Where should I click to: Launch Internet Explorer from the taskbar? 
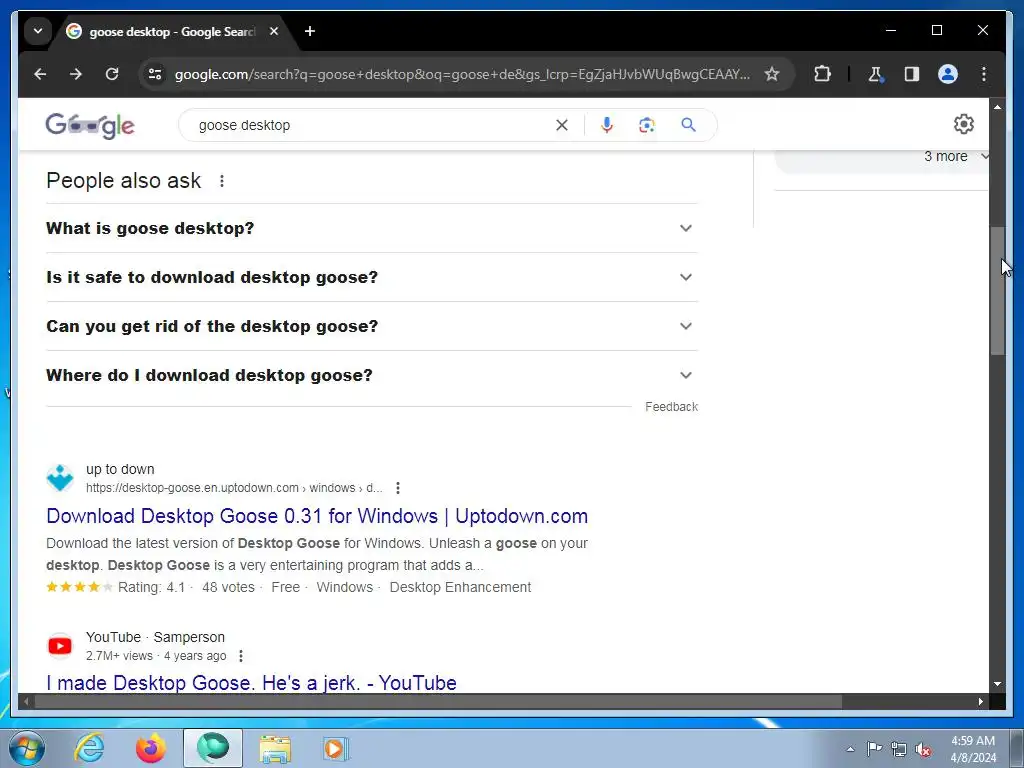89,748
